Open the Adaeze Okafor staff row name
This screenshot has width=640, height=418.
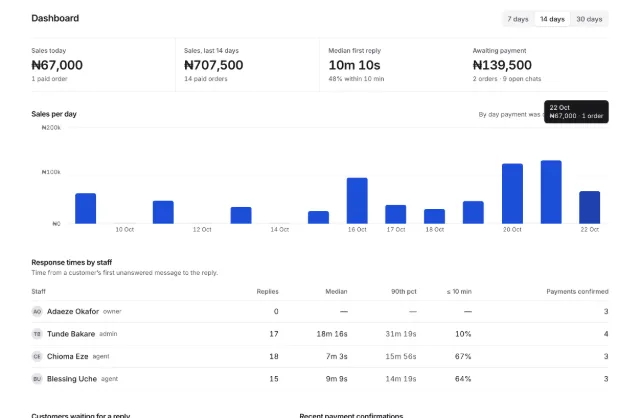(x=73, y=311)
